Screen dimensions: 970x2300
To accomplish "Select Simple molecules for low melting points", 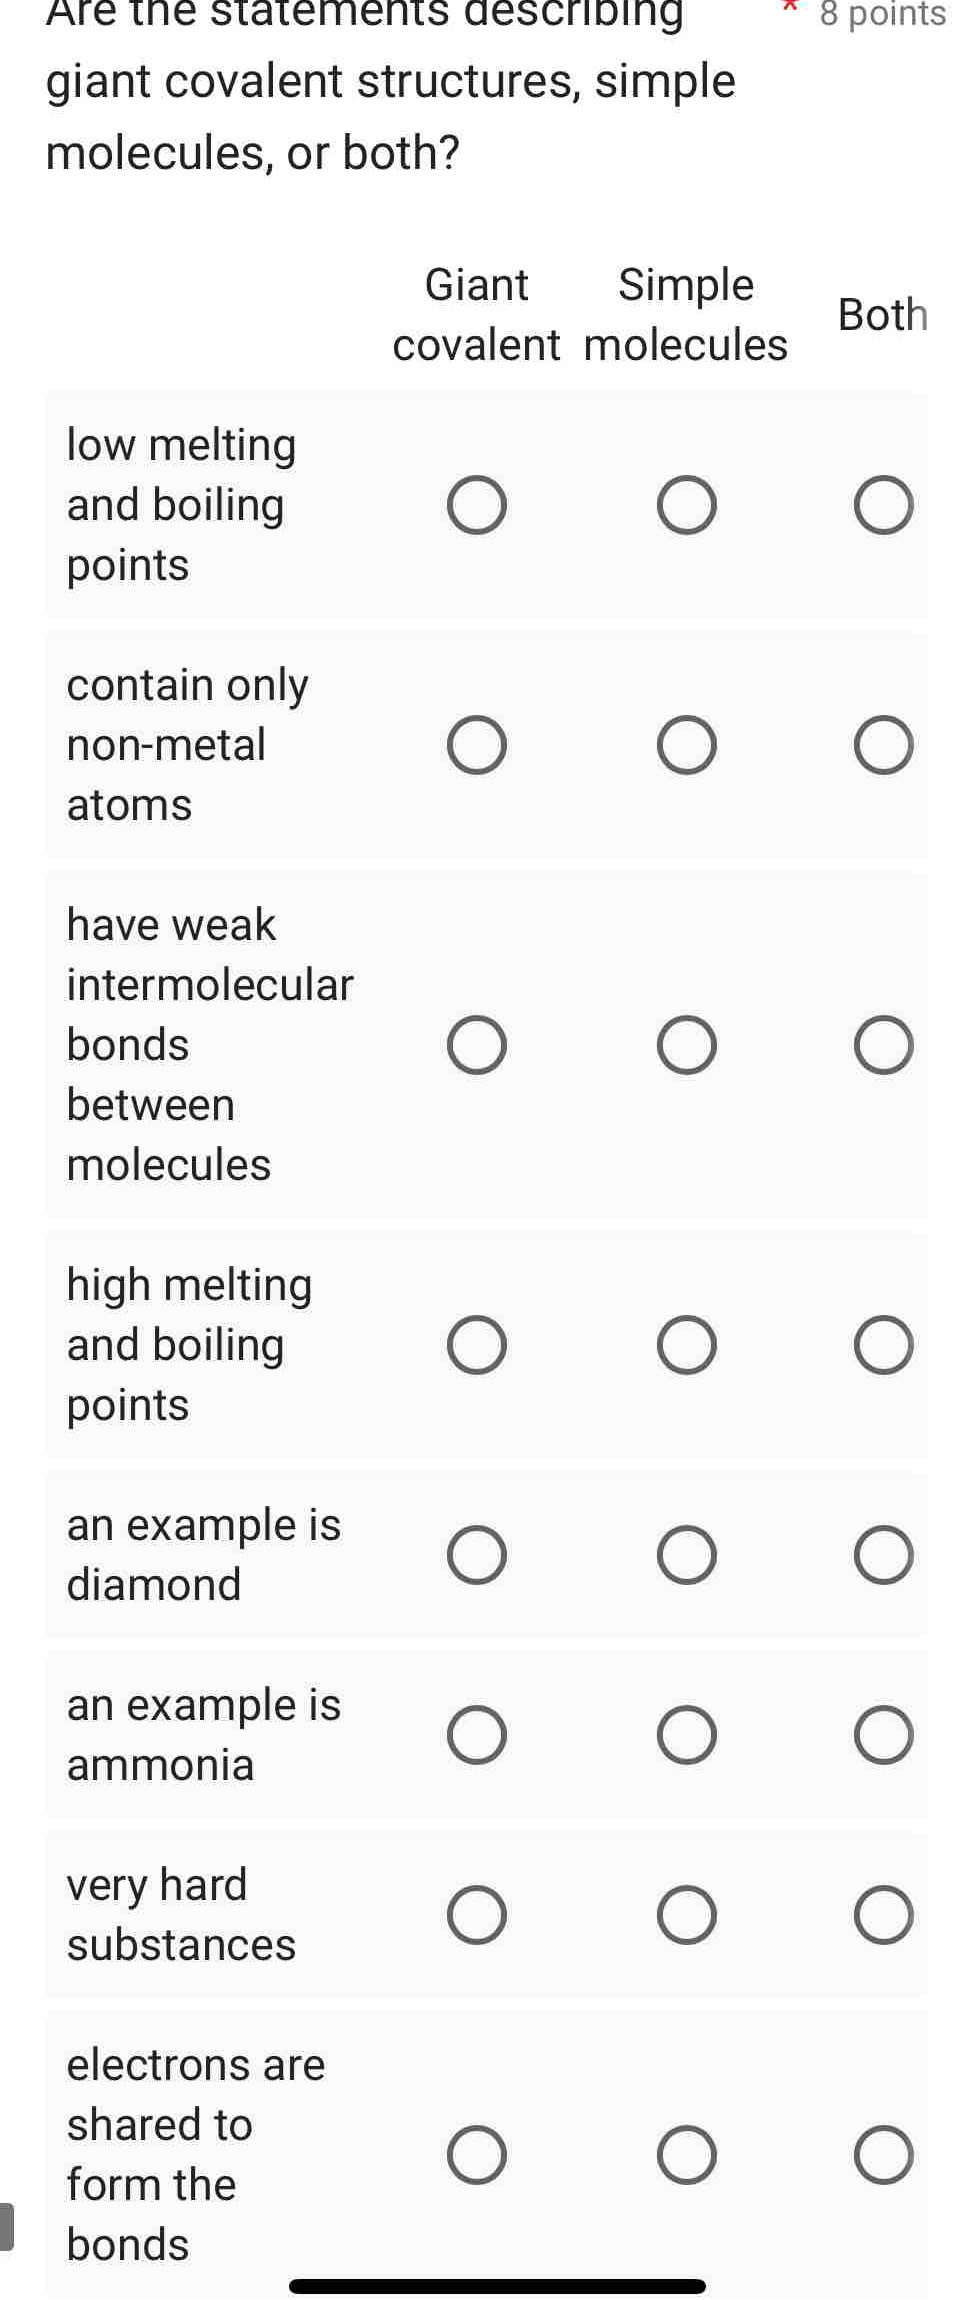I will [686, 505].
